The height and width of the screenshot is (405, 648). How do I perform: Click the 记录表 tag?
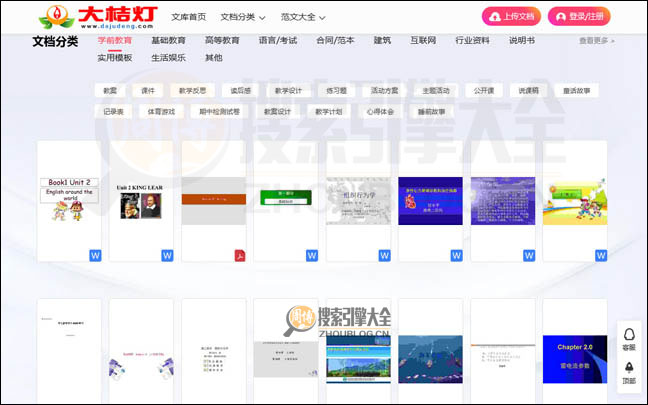[113, 112]
